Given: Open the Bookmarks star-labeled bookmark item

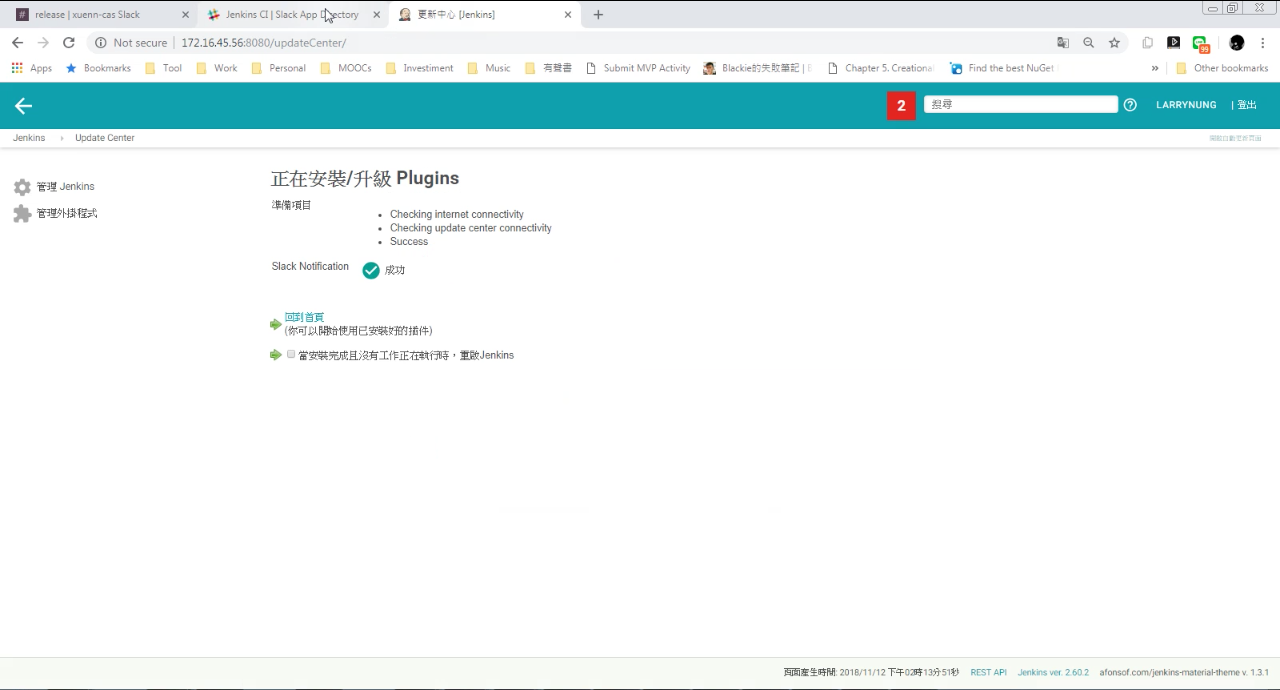Looking at the screenshot, I should point(98,68).
